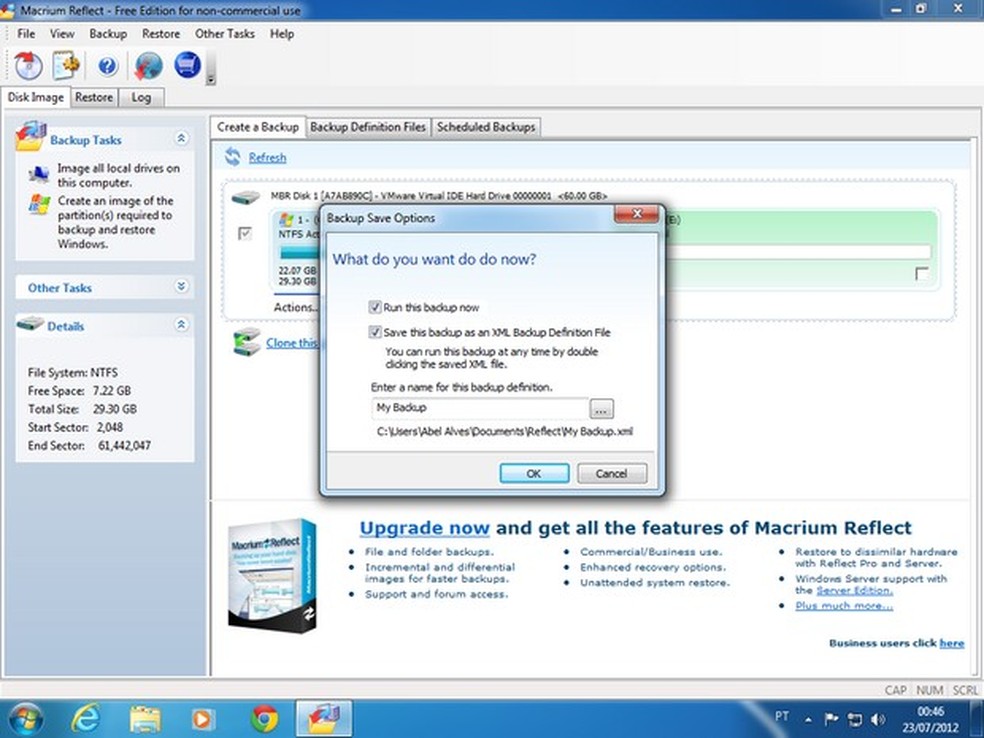Open the File menu
The image size is (984, 738).
pyautogui.click(x=26, y=34)
